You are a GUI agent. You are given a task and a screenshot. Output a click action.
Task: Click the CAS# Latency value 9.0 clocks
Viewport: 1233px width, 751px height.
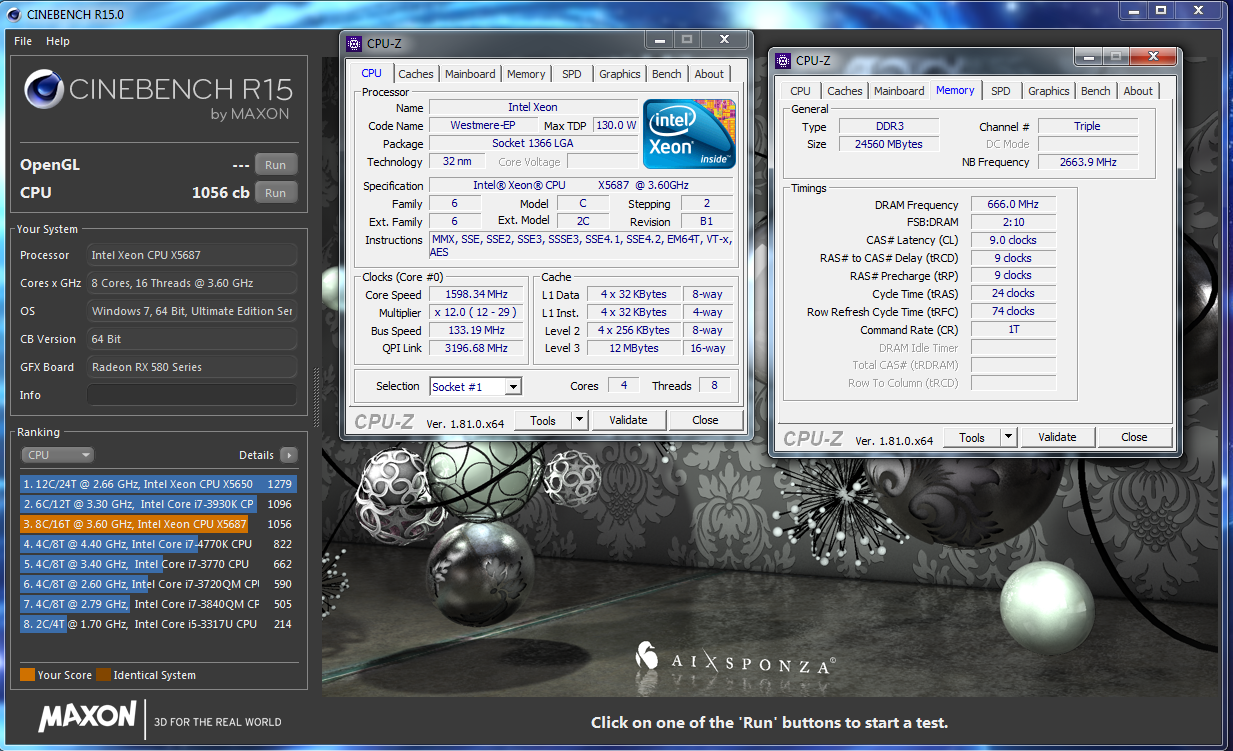[1013, 240]
